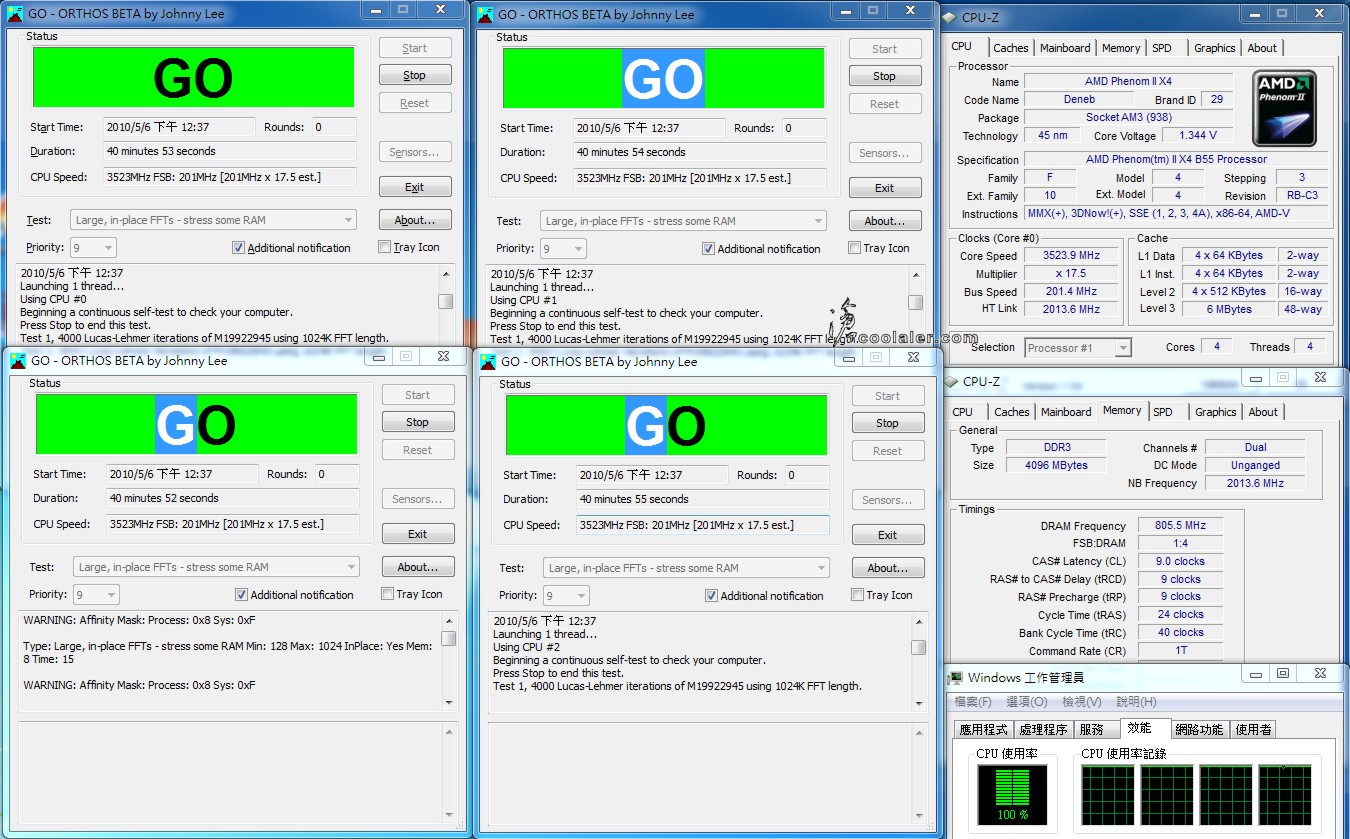Image resolution: width=1350 pixels, height=839 pixels.
Task: Click the ORTHOS title icon in the 52-seconds window
Action: coord(19,361)
